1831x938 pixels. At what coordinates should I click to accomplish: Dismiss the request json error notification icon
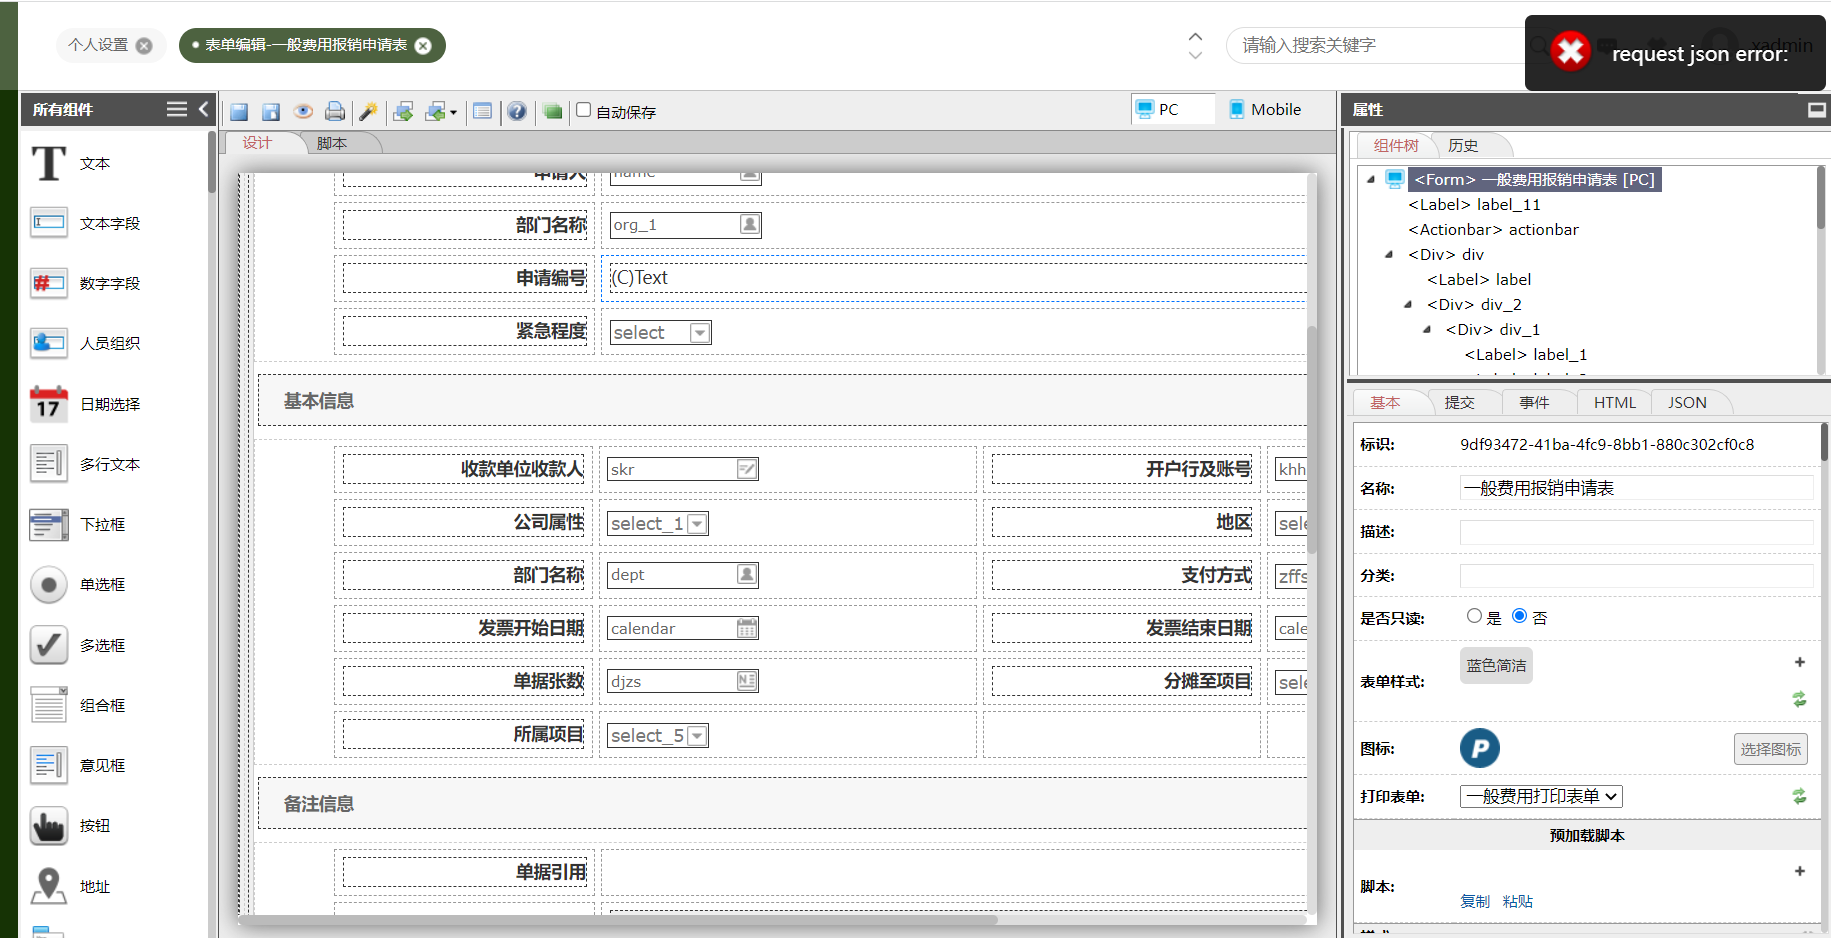point(1570,51)
